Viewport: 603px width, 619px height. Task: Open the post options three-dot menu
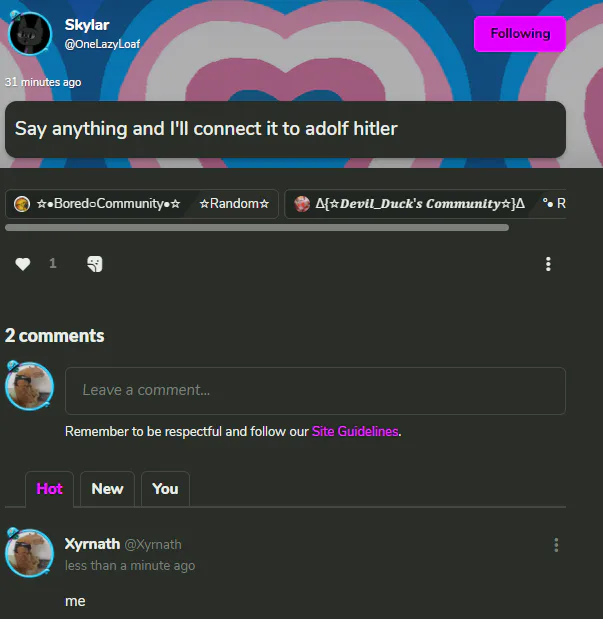click(x=548, y=264)
